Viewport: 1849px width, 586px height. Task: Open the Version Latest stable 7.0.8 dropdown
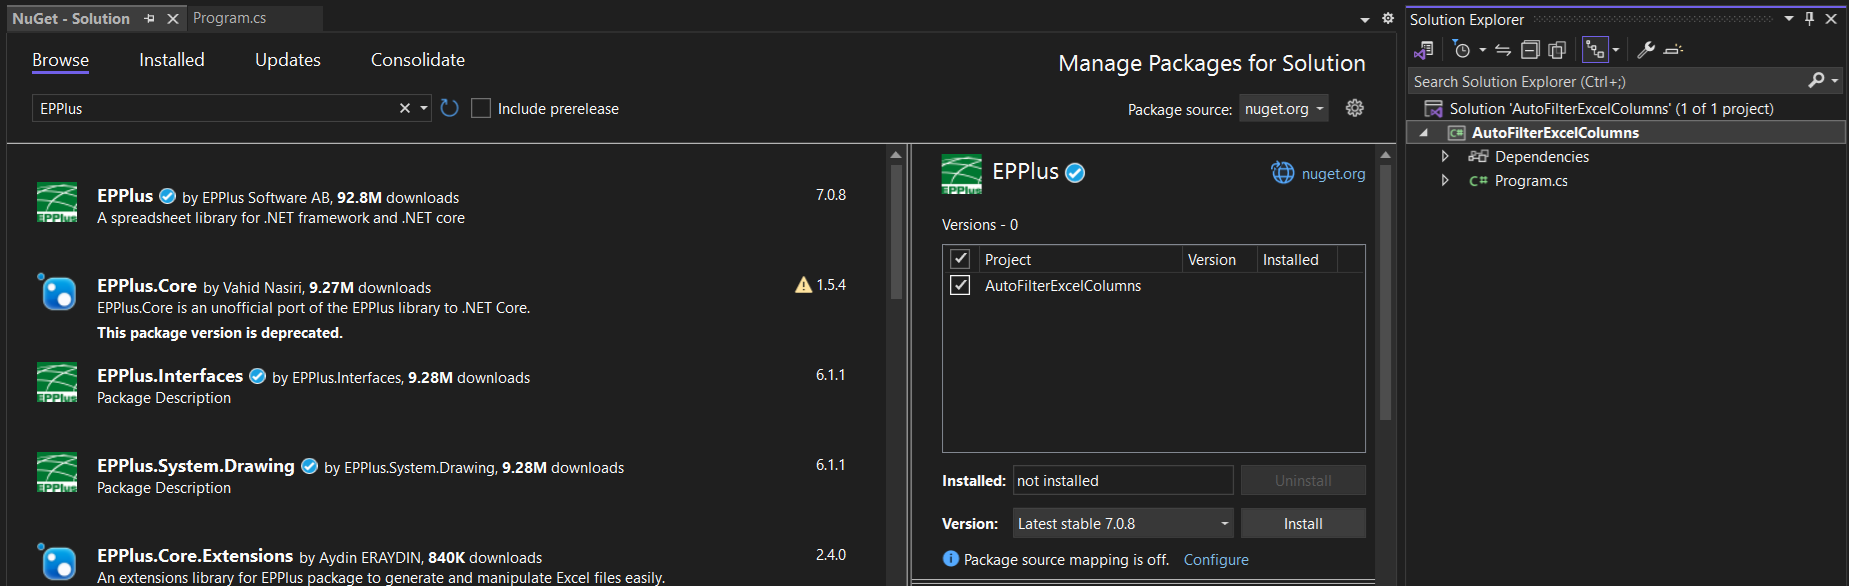1124,523
